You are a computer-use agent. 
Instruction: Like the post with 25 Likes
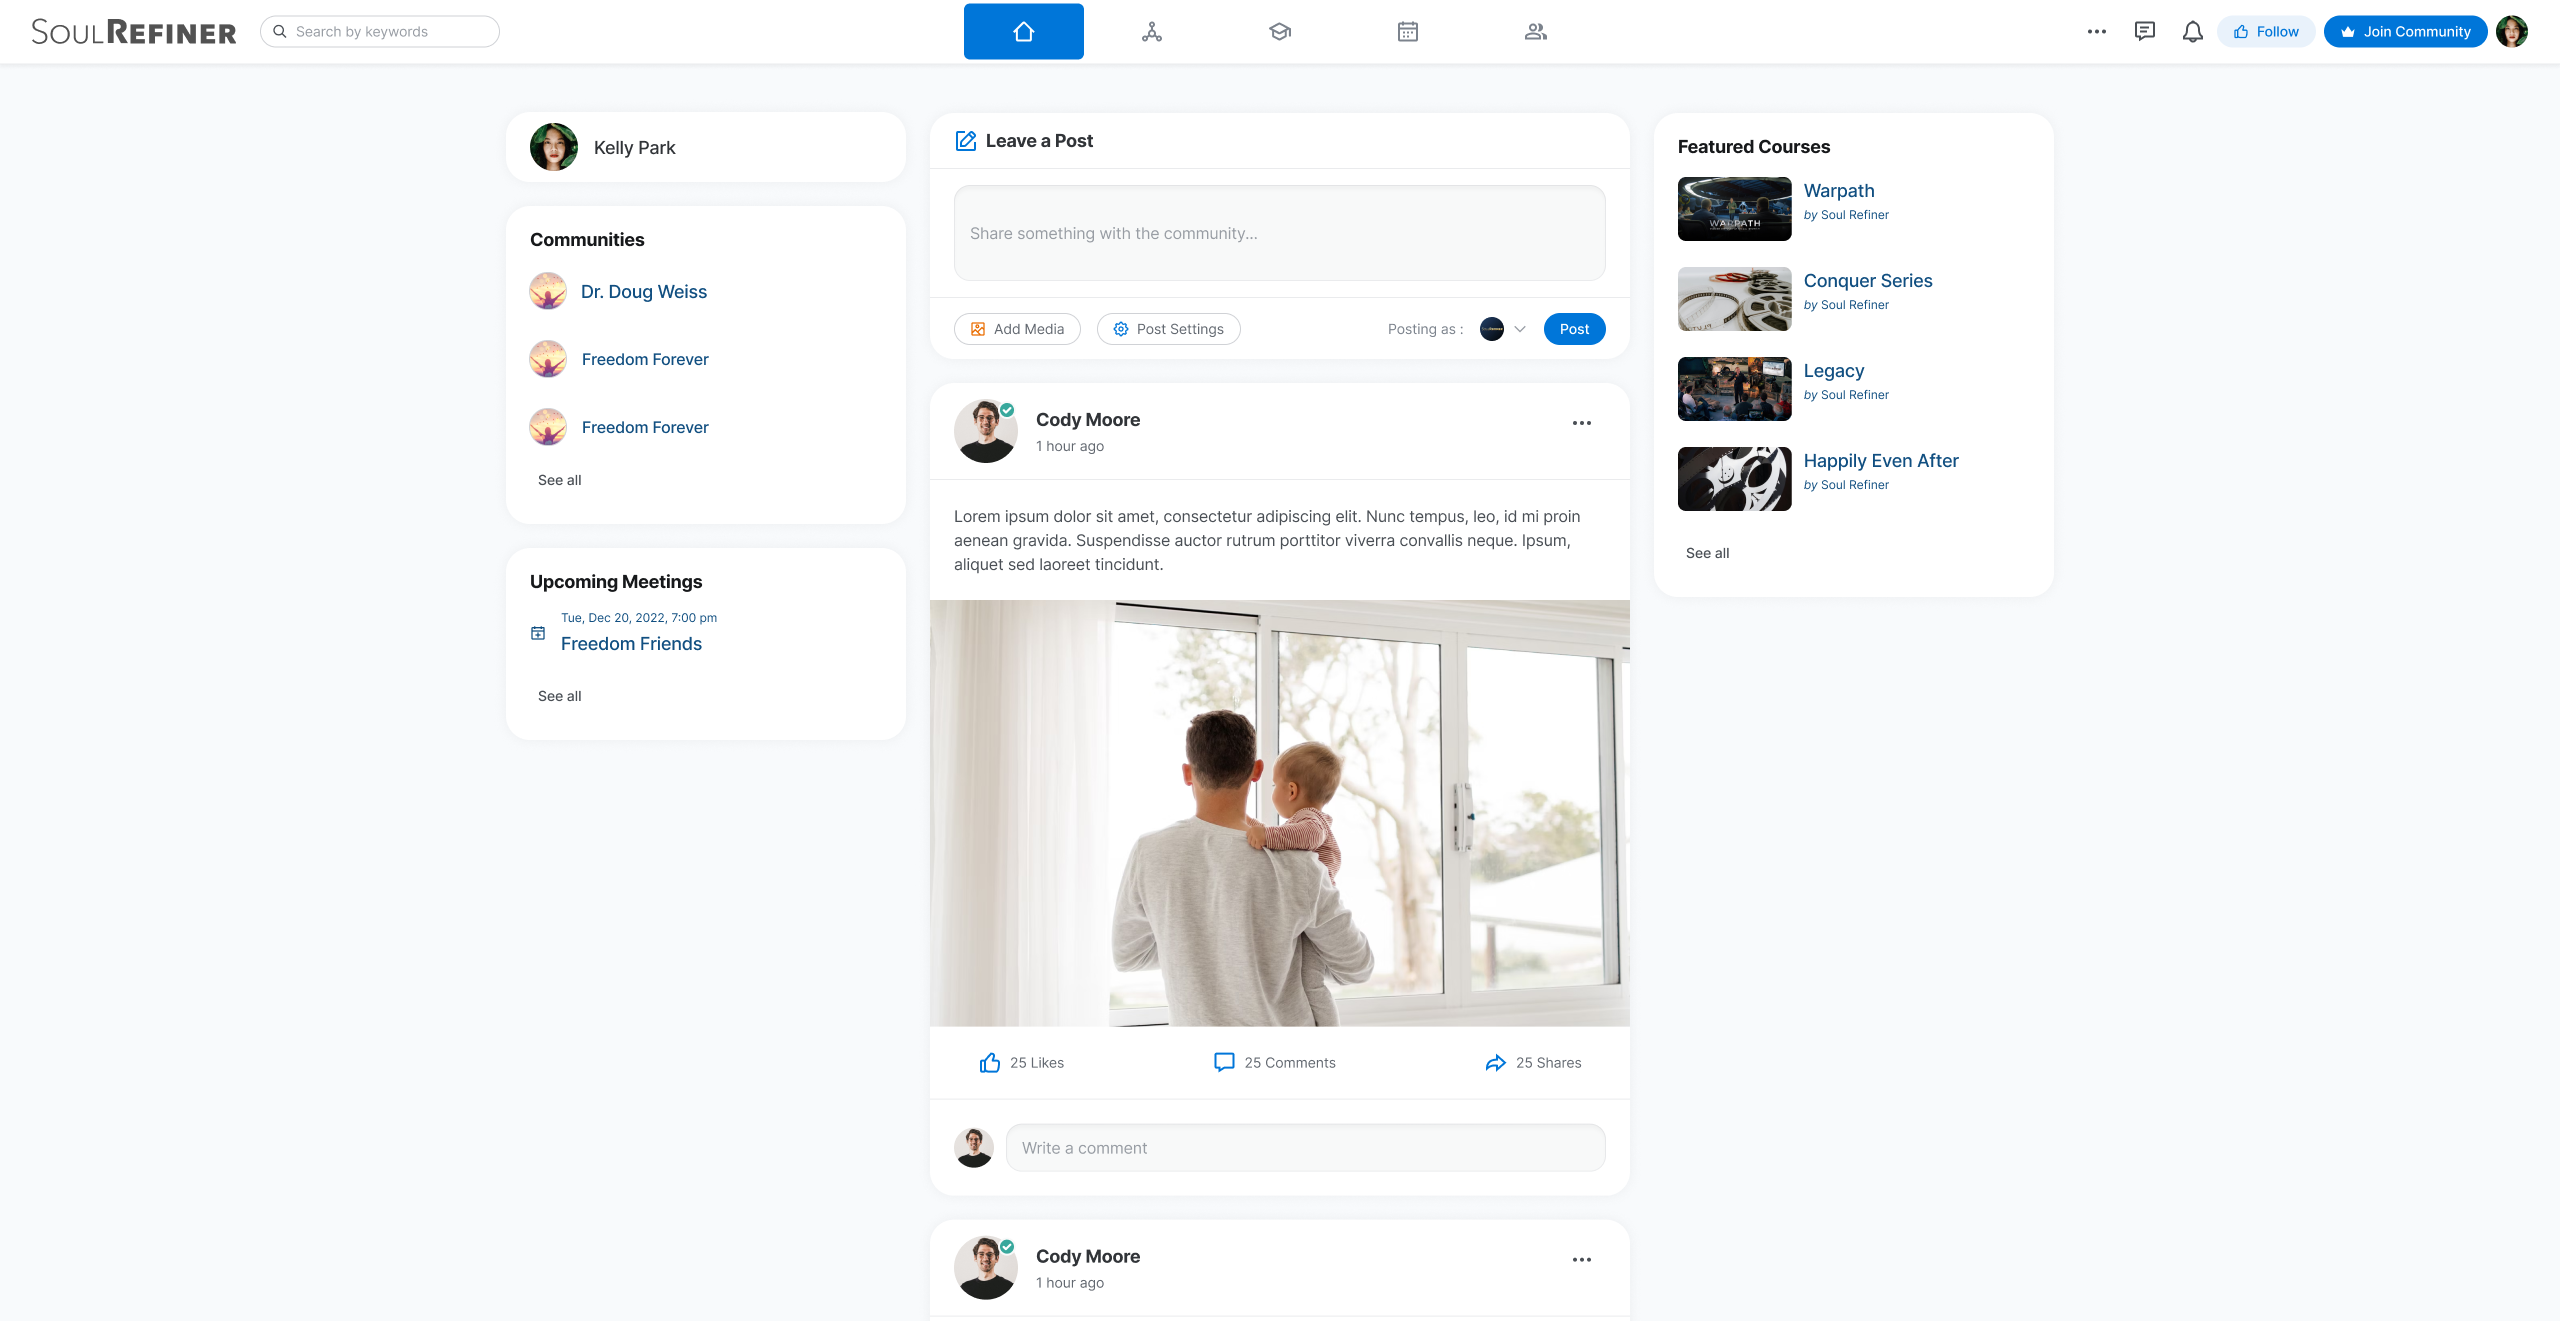(1021, 1063)
